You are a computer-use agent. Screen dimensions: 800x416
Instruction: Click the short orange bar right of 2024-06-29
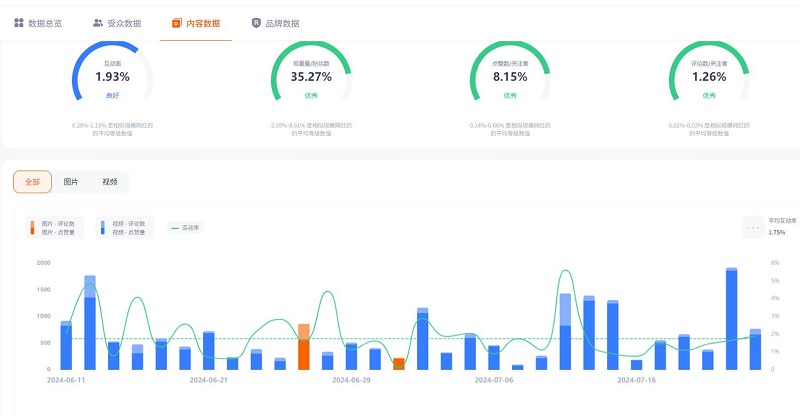pos(399,364)
